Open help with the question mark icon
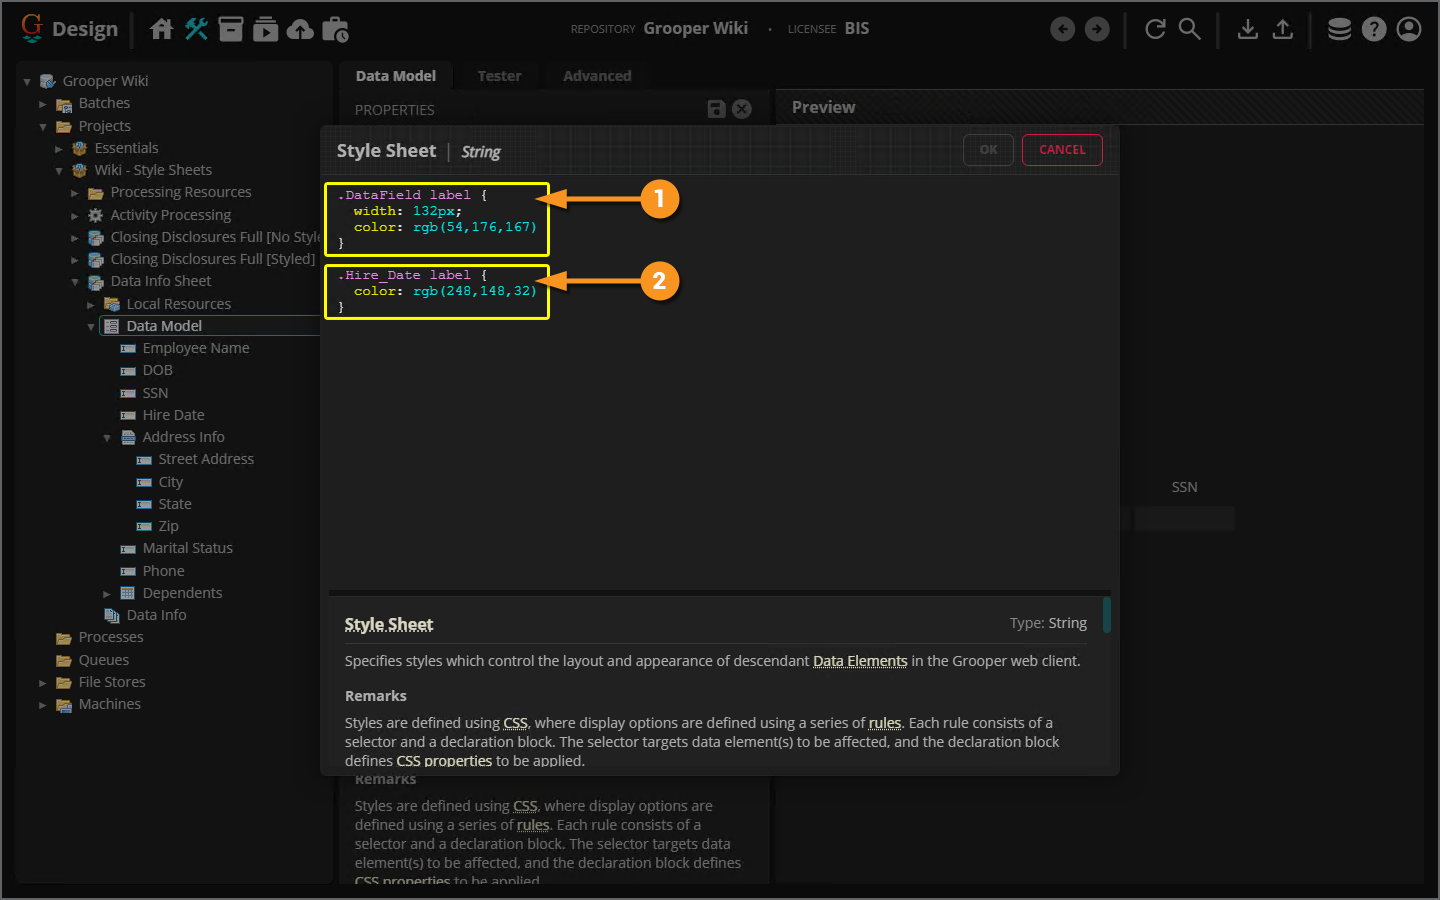1440x900 pixels. pos(1374,29)
